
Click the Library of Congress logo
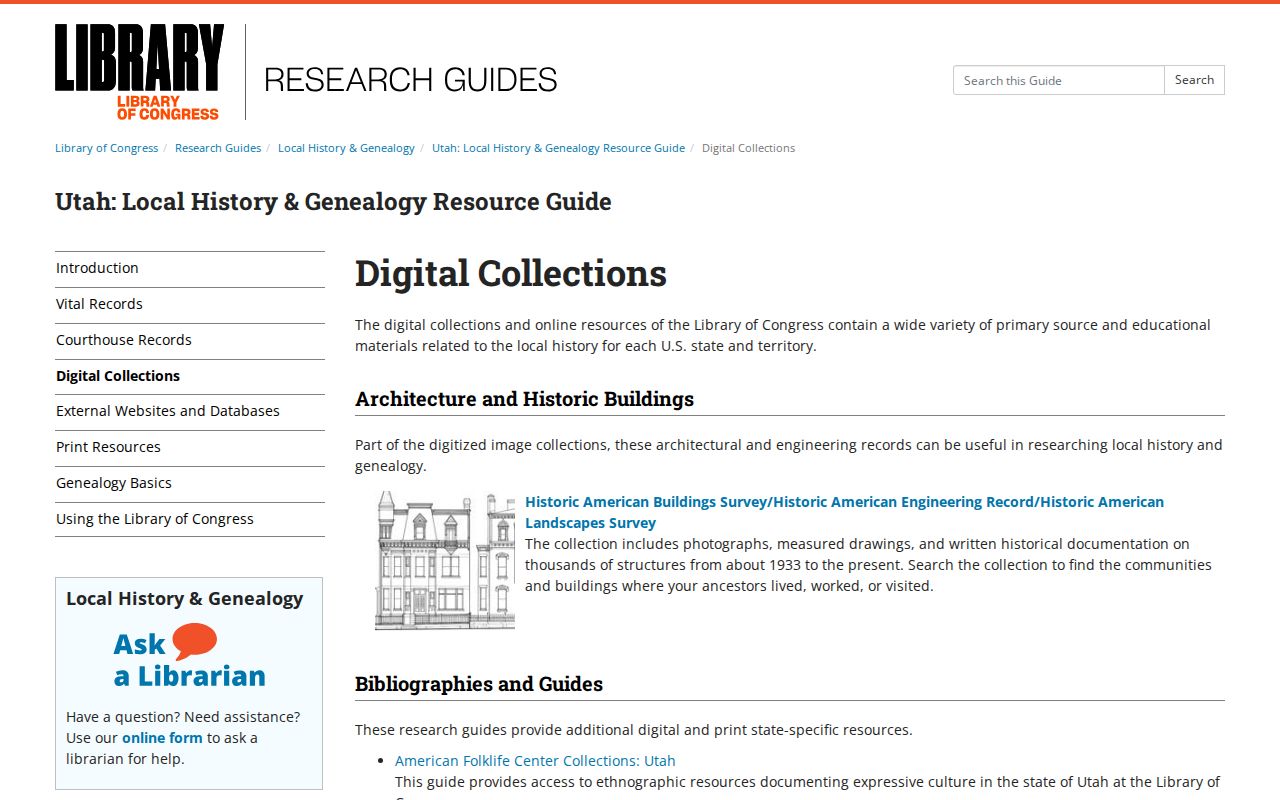click(x=140, y=72)
